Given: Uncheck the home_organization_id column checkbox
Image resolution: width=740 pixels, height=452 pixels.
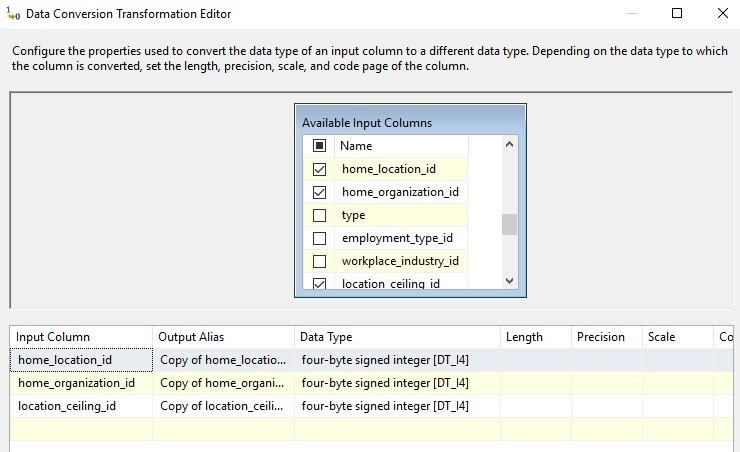Looking at the screenshot, I should [320, 192].
